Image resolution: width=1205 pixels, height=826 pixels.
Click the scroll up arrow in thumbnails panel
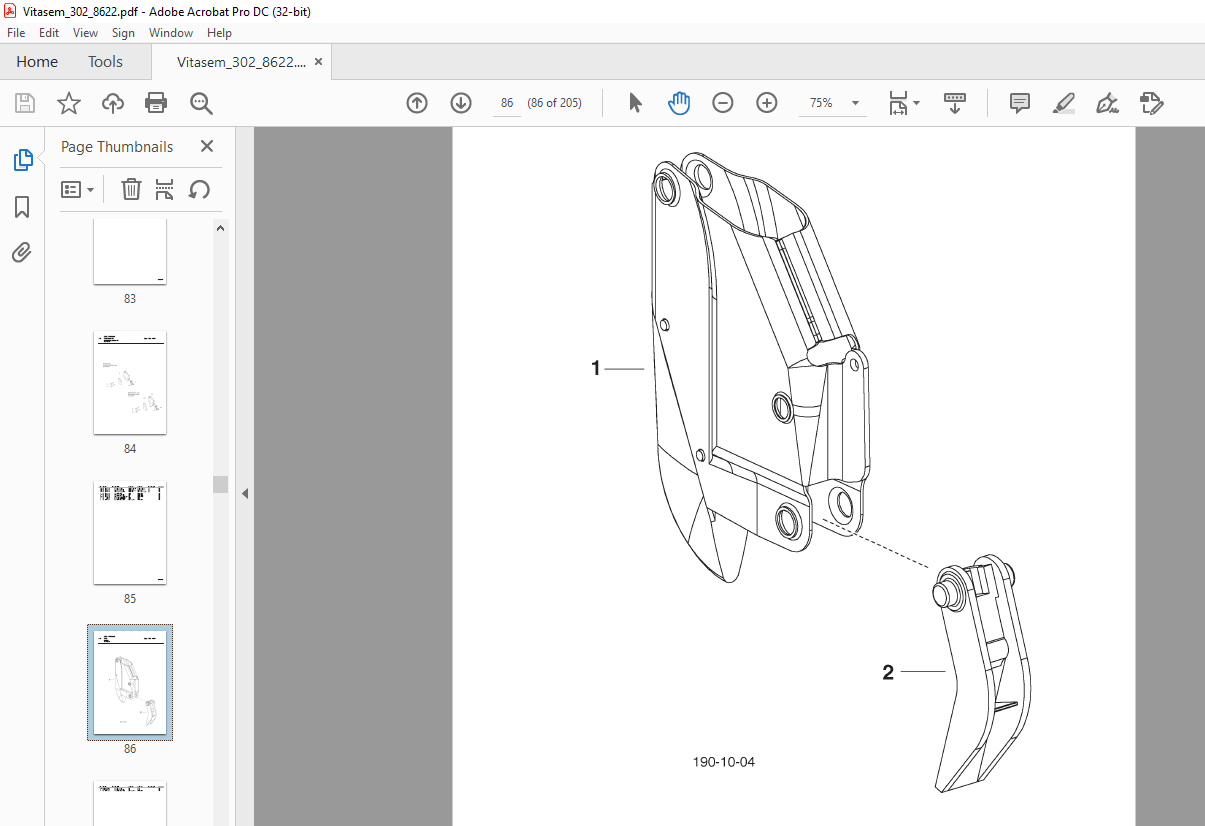tap(221, 229)
